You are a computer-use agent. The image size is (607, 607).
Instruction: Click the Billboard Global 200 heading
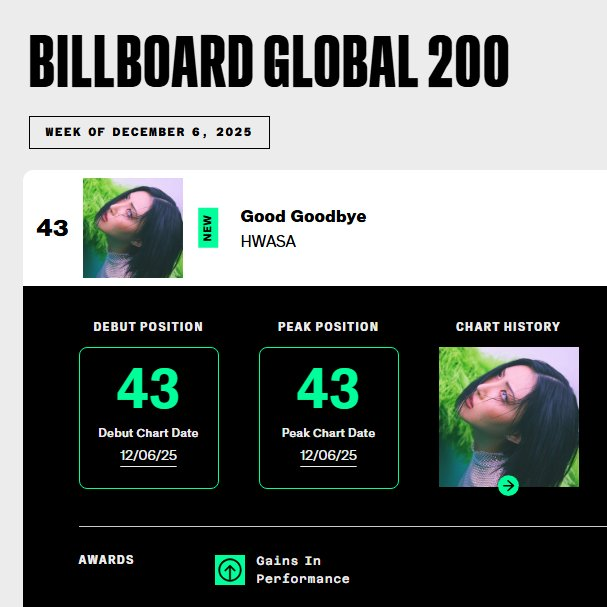coord(269,62)
